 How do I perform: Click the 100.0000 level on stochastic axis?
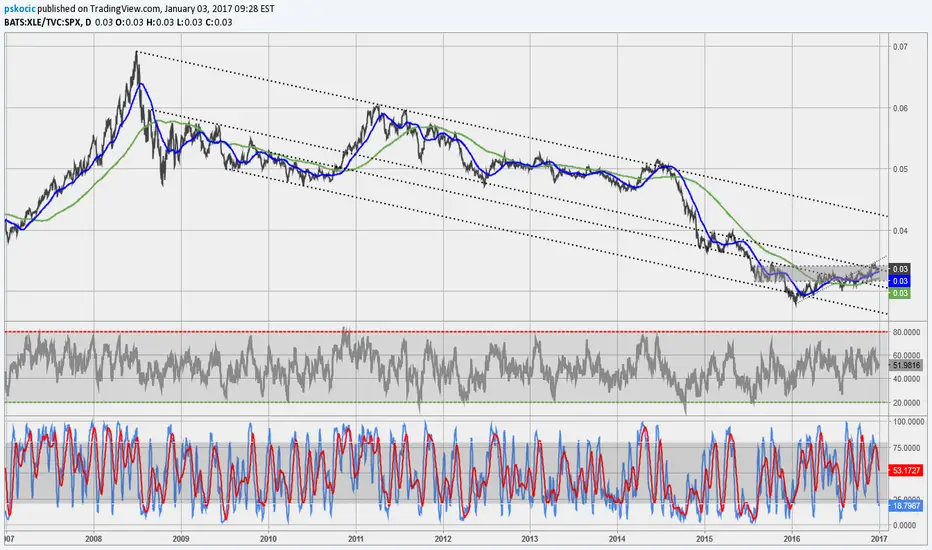[x=908, y=423]
